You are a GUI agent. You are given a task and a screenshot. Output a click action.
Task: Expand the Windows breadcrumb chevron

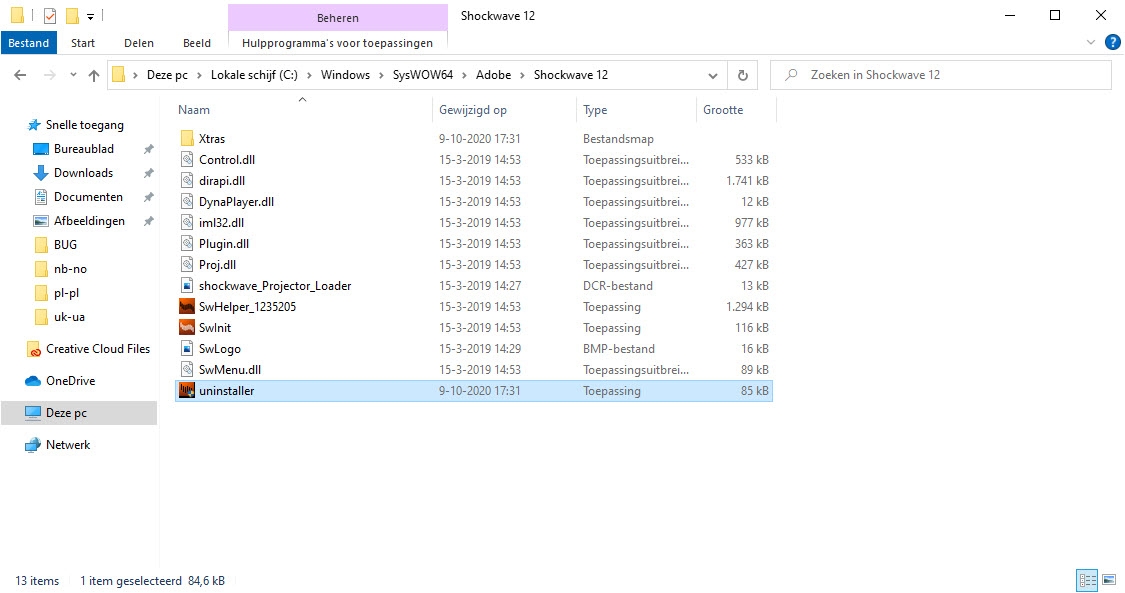point(382,75)
